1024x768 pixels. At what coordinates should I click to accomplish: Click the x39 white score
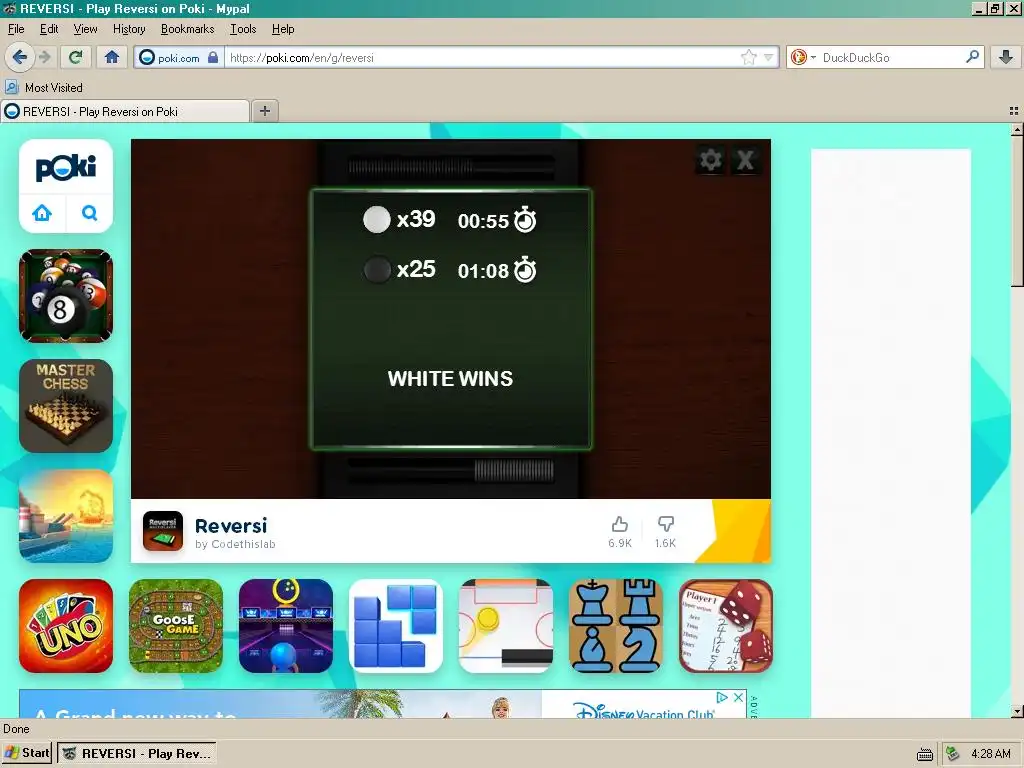point(416,219)
